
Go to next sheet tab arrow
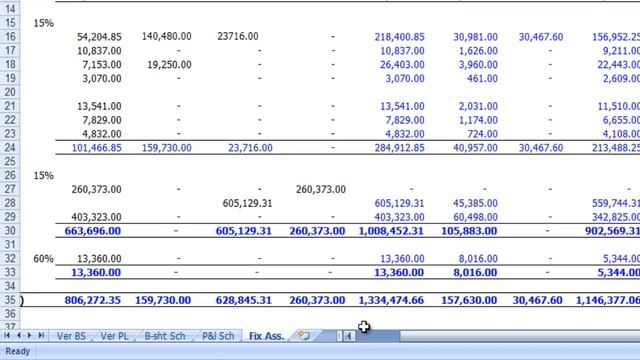(x=29, y=336)
